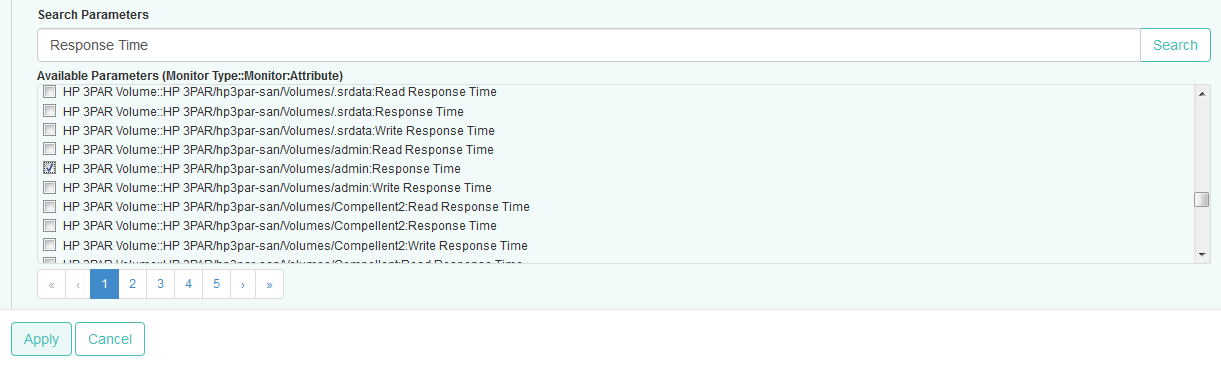Select page 3 in pagination
This screenshot has width=1221, height=365.
click(x=160, y=284)
